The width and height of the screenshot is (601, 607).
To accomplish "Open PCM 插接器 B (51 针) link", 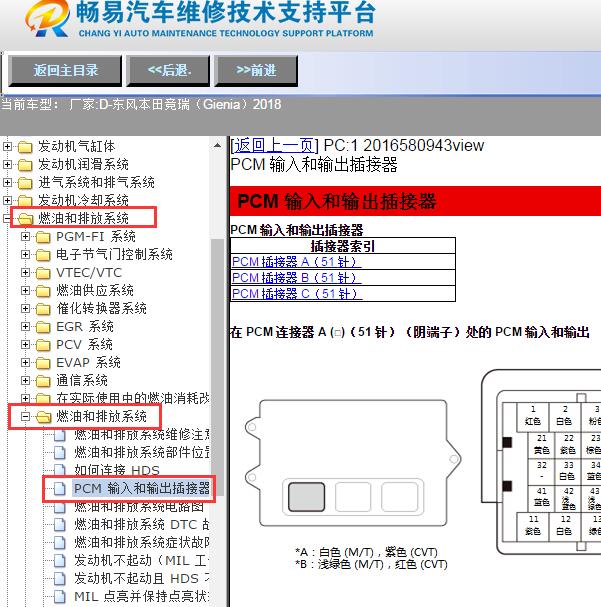I will tap(296, 278).
